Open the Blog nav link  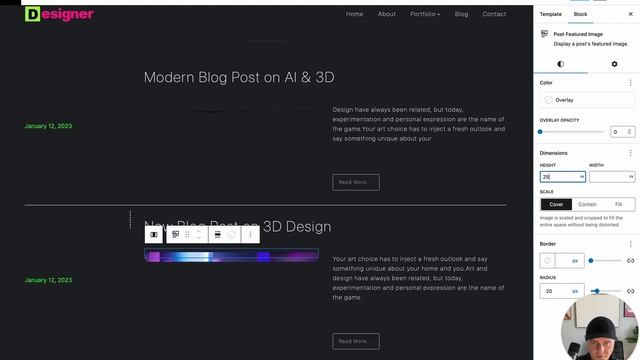pos(461,14)
